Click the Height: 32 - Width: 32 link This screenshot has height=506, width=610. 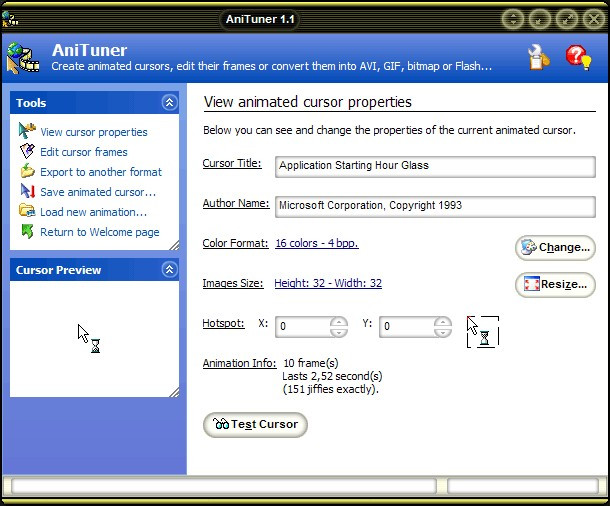pos(328,283)
